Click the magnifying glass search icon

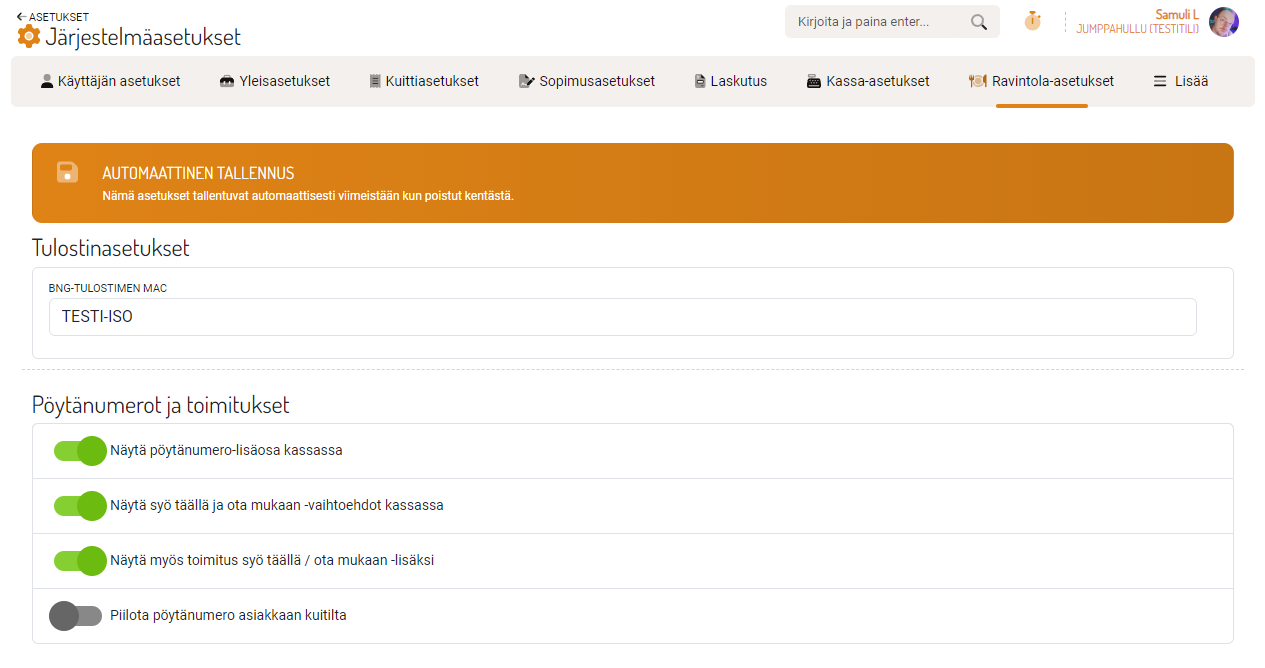click(979, 22)
